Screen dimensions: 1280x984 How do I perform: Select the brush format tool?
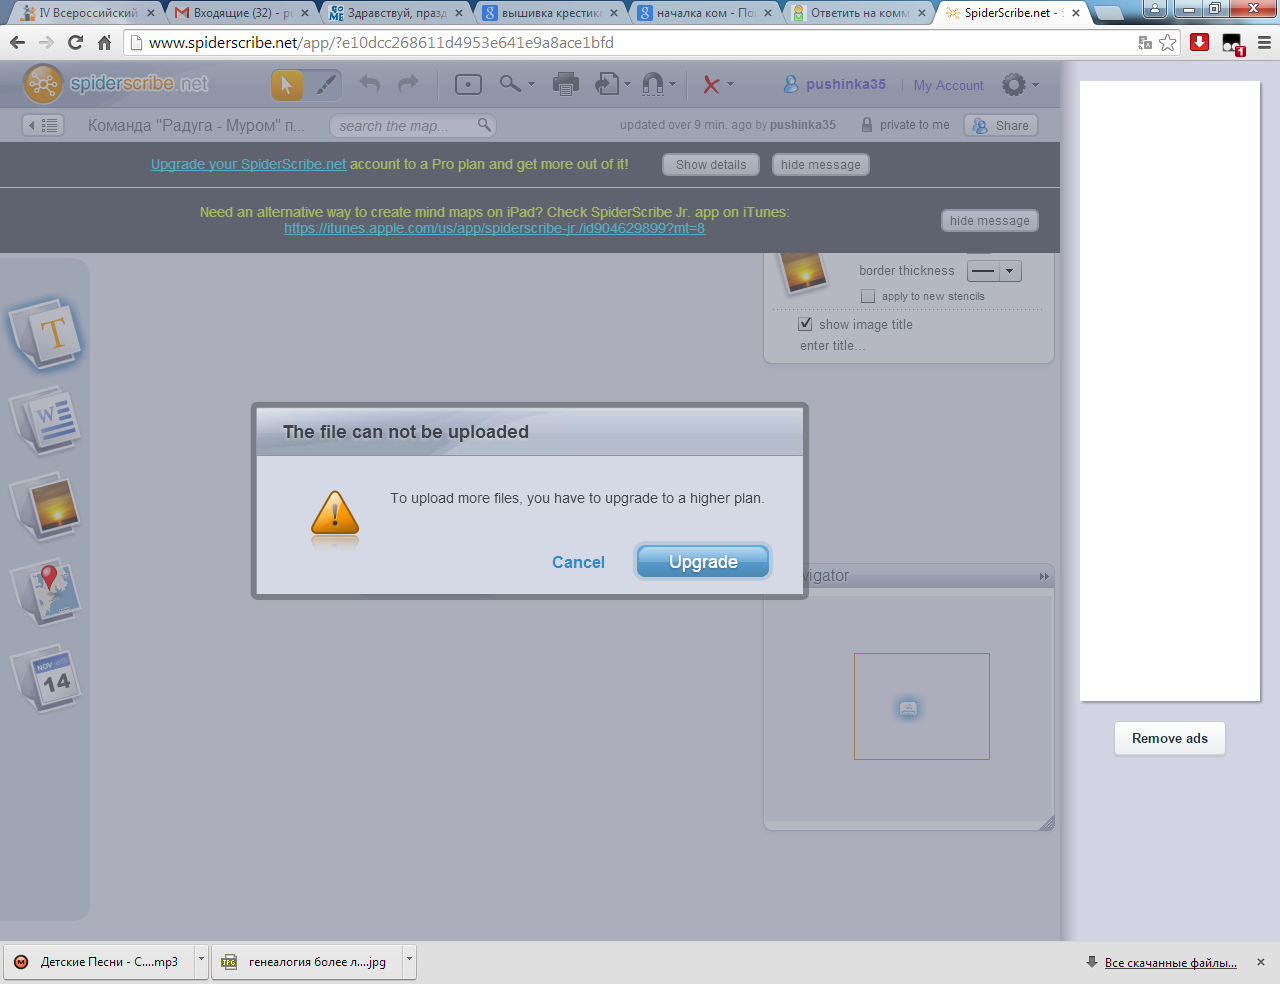(326, 85)
